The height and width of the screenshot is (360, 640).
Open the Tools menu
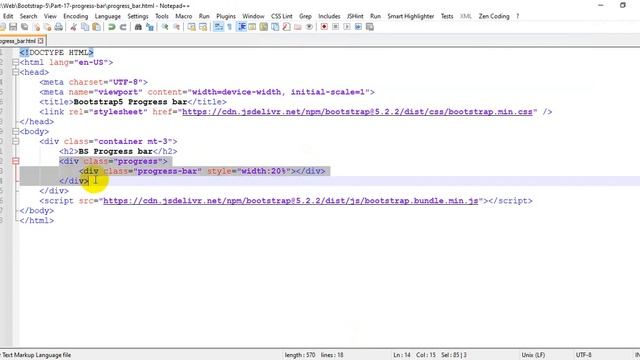[x=162, y=16]
